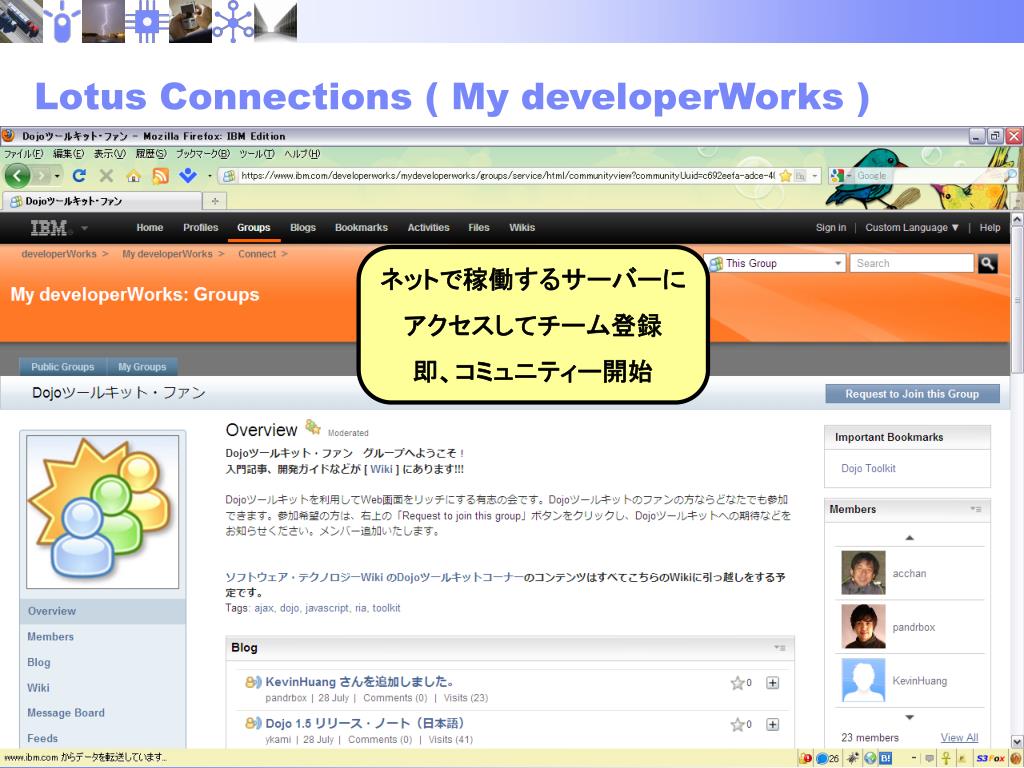Open the Blog section options menu
Screen dimensions: 1024x768
[780, 648]
